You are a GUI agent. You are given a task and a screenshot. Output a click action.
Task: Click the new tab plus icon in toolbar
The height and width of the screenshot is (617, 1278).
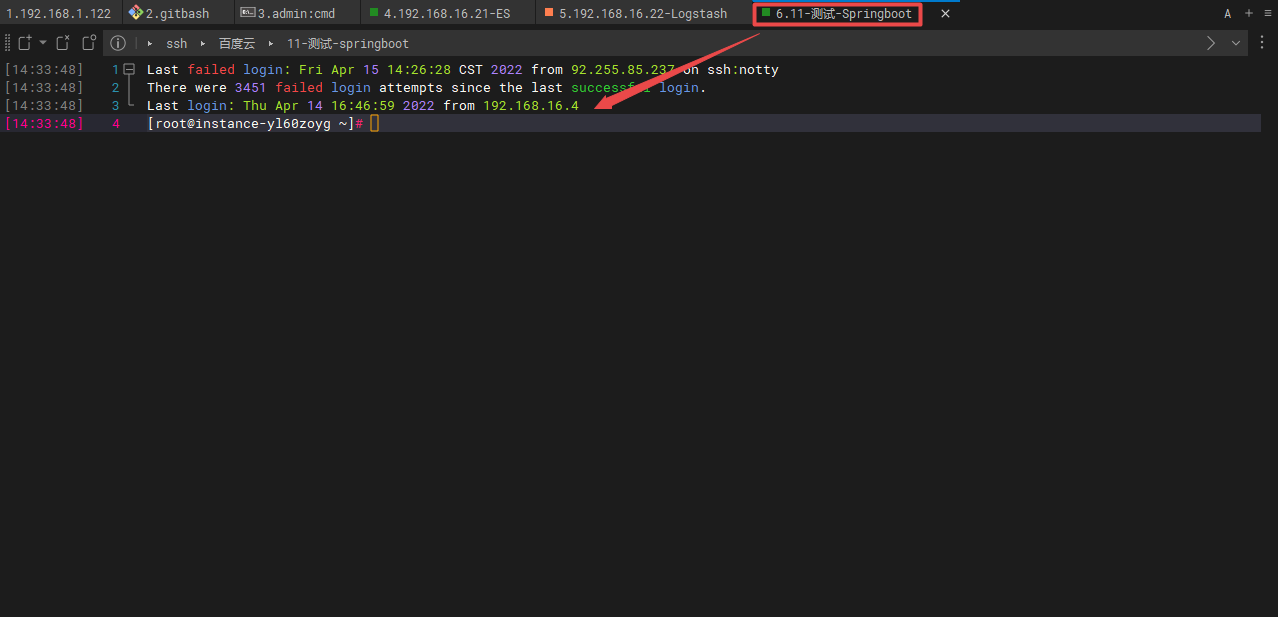(25, 43)
